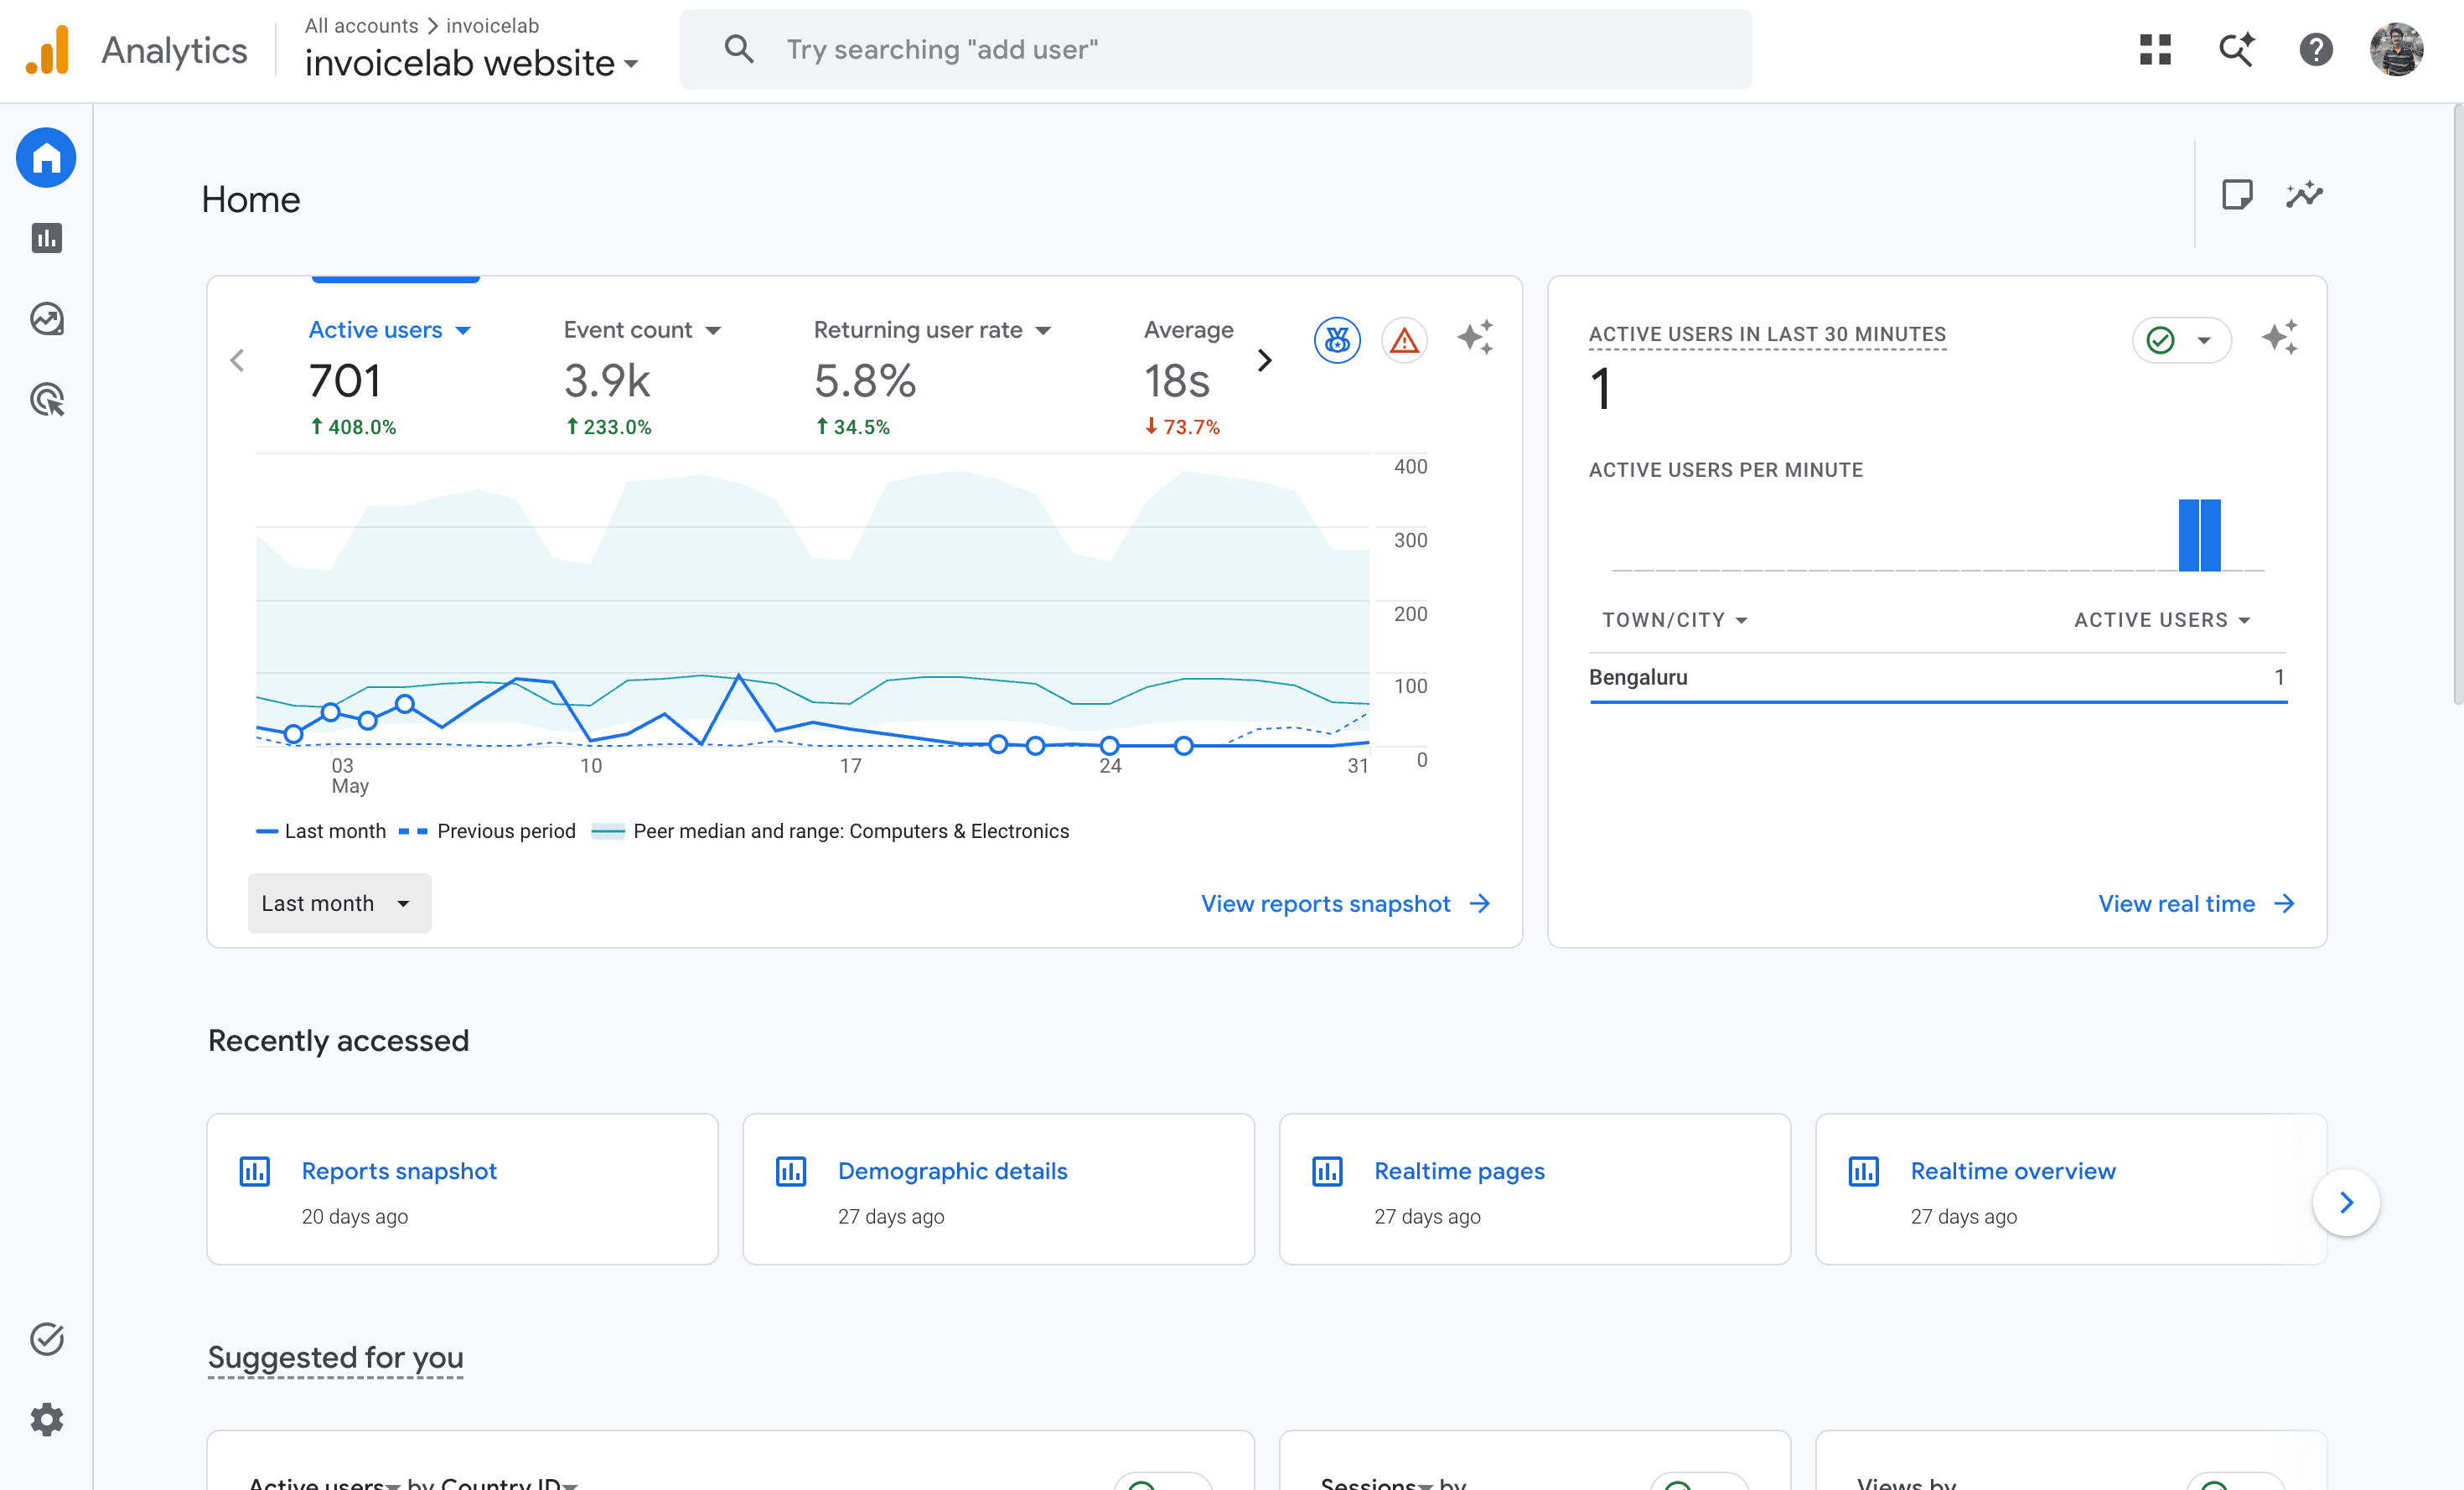
Task: Click the Realtime pages card icon
Action: click(x=1327, y=1171)
